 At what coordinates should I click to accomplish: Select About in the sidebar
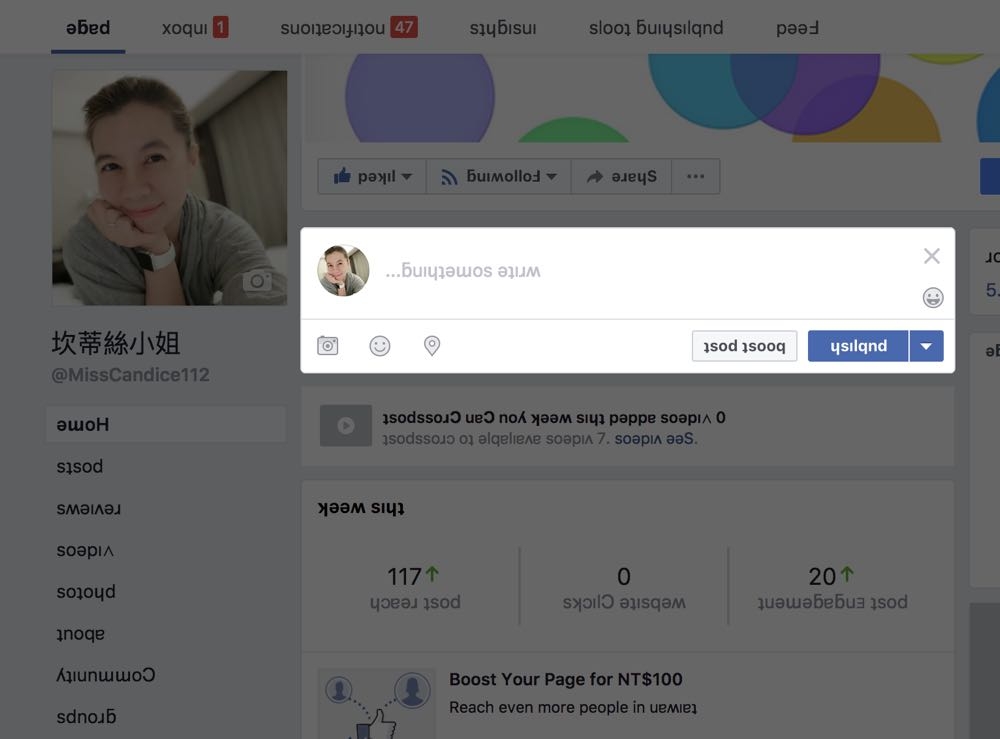click(80, 633)
